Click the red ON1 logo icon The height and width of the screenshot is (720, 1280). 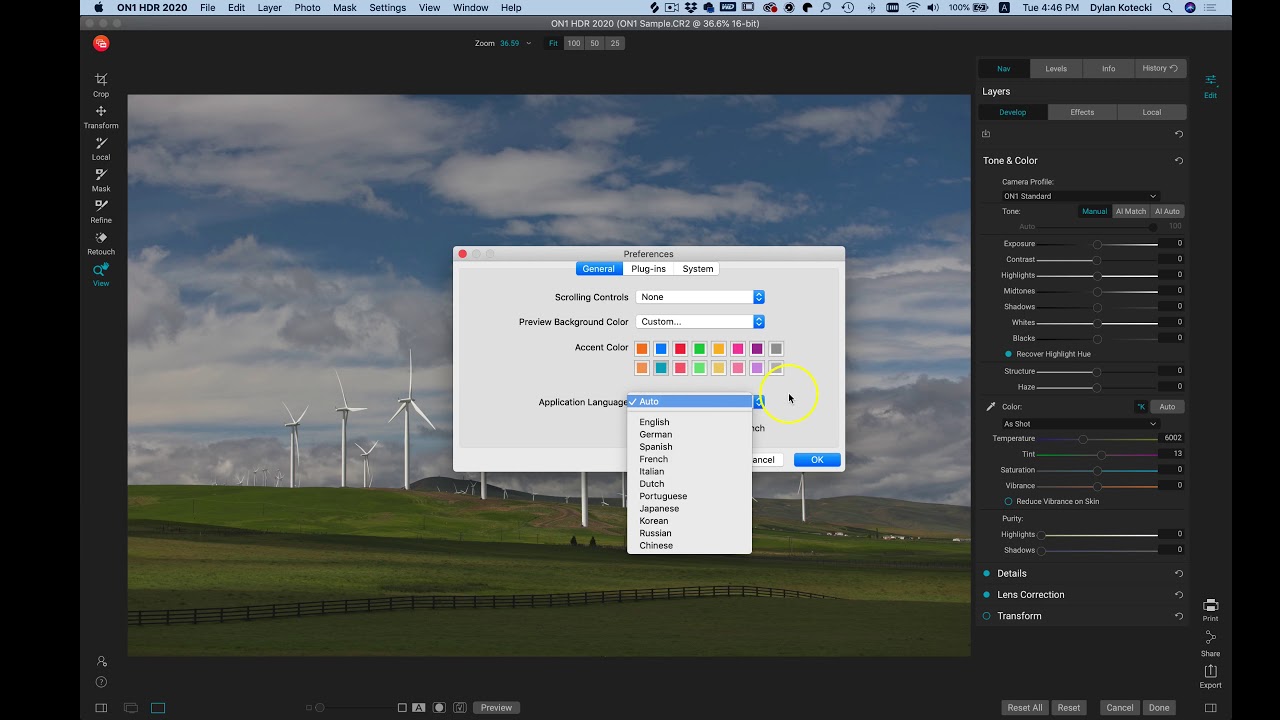point(101,43)
